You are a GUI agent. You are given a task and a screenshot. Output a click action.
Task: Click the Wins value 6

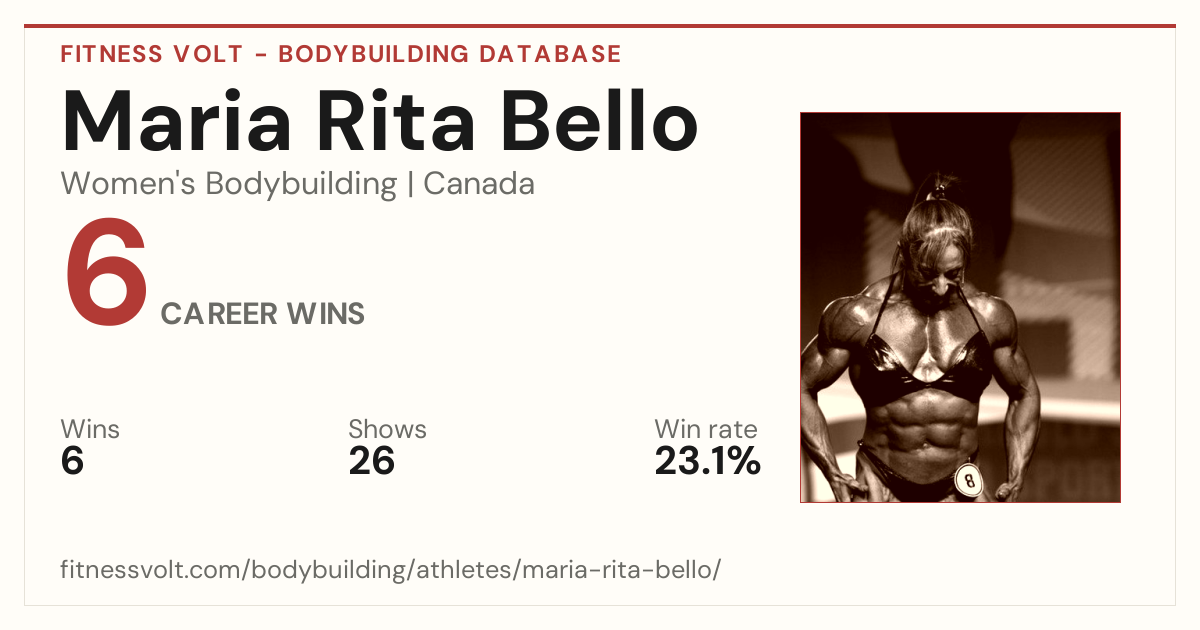click(72, 461)
